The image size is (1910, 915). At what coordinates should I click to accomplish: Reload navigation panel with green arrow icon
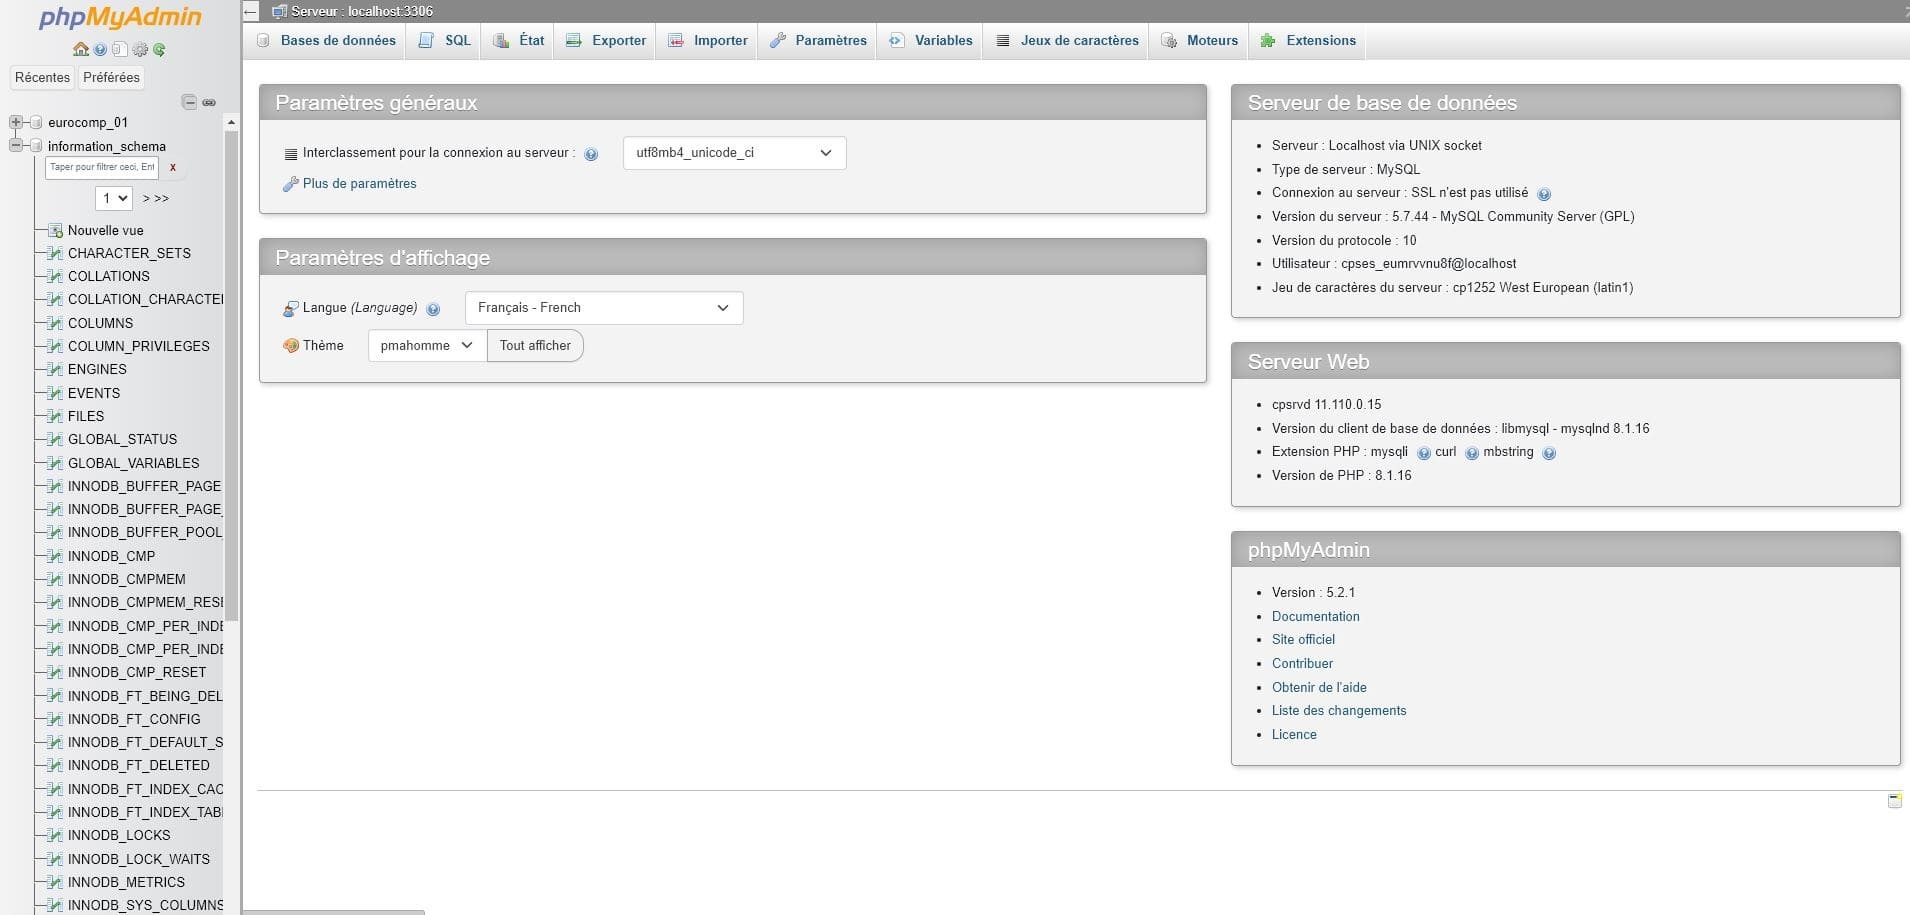tap(159, 49)
